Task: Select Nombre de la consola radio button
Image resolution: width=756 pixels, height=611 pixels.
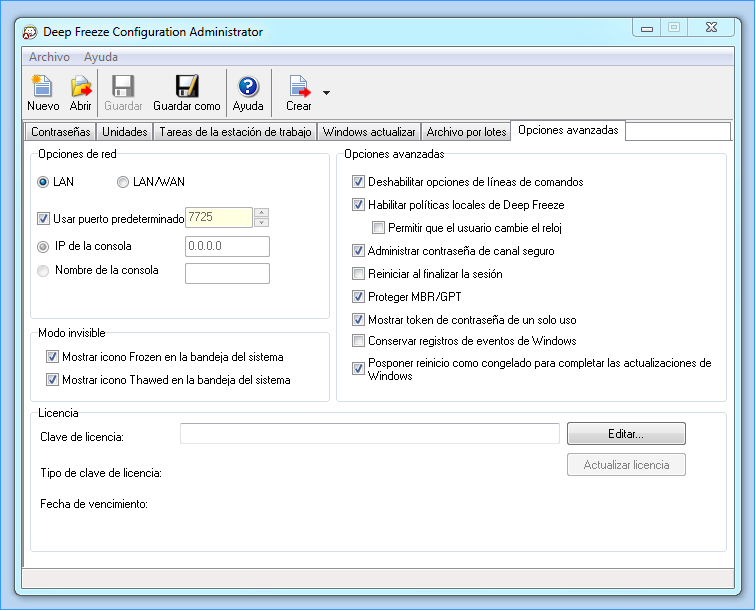Action: point(43,271)
